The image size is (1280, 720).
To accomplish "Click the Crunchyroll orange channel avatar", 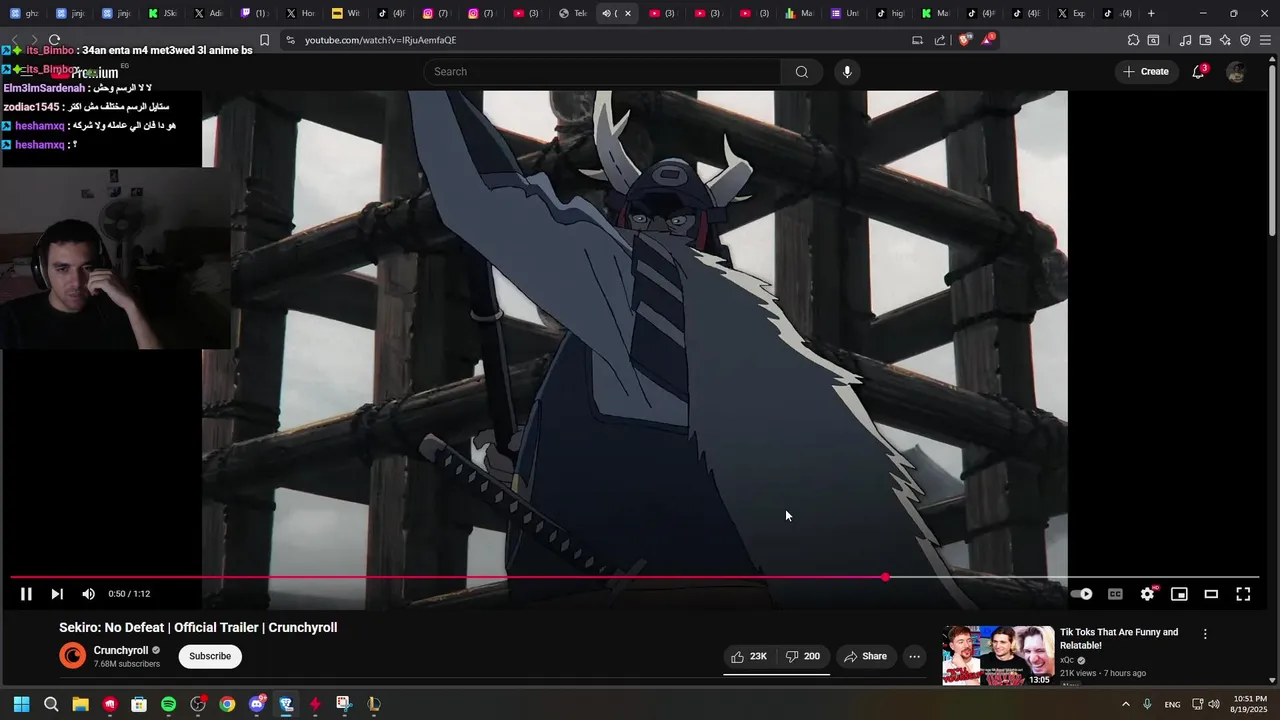I will tap(73, 656).
